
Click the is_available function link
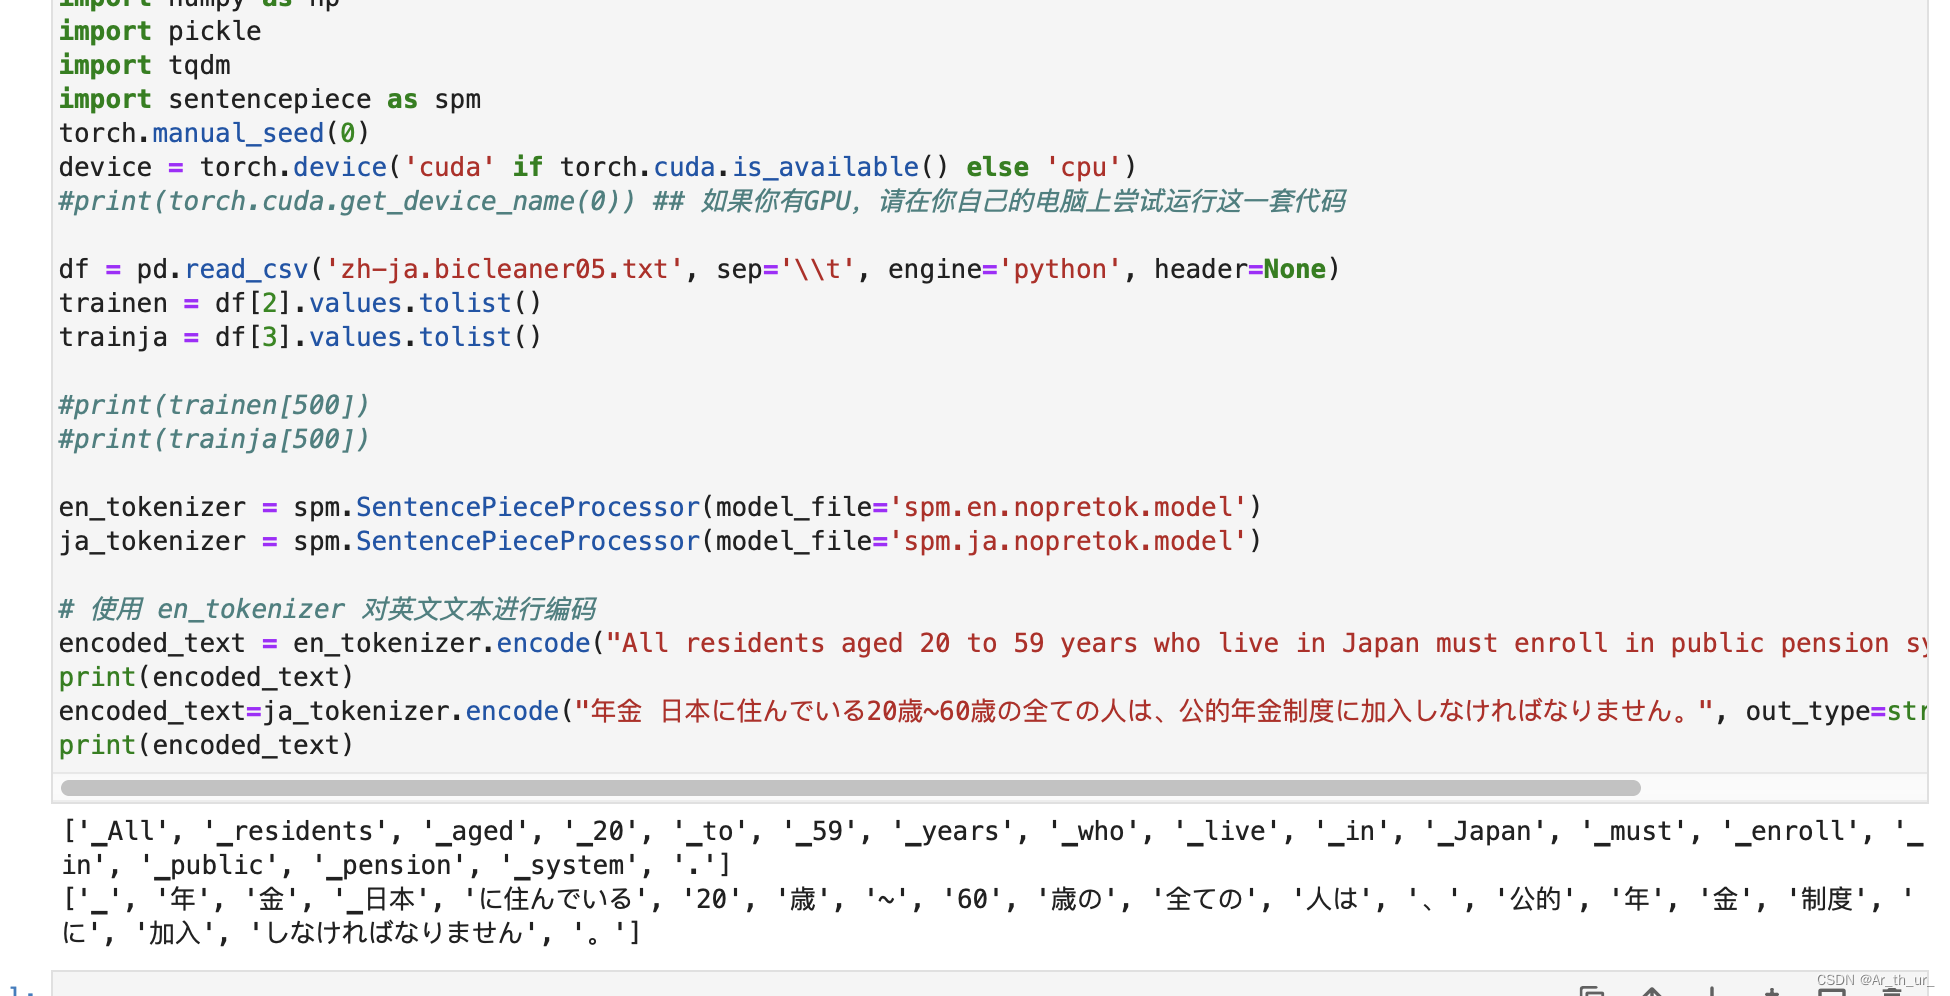click(824, 167)
